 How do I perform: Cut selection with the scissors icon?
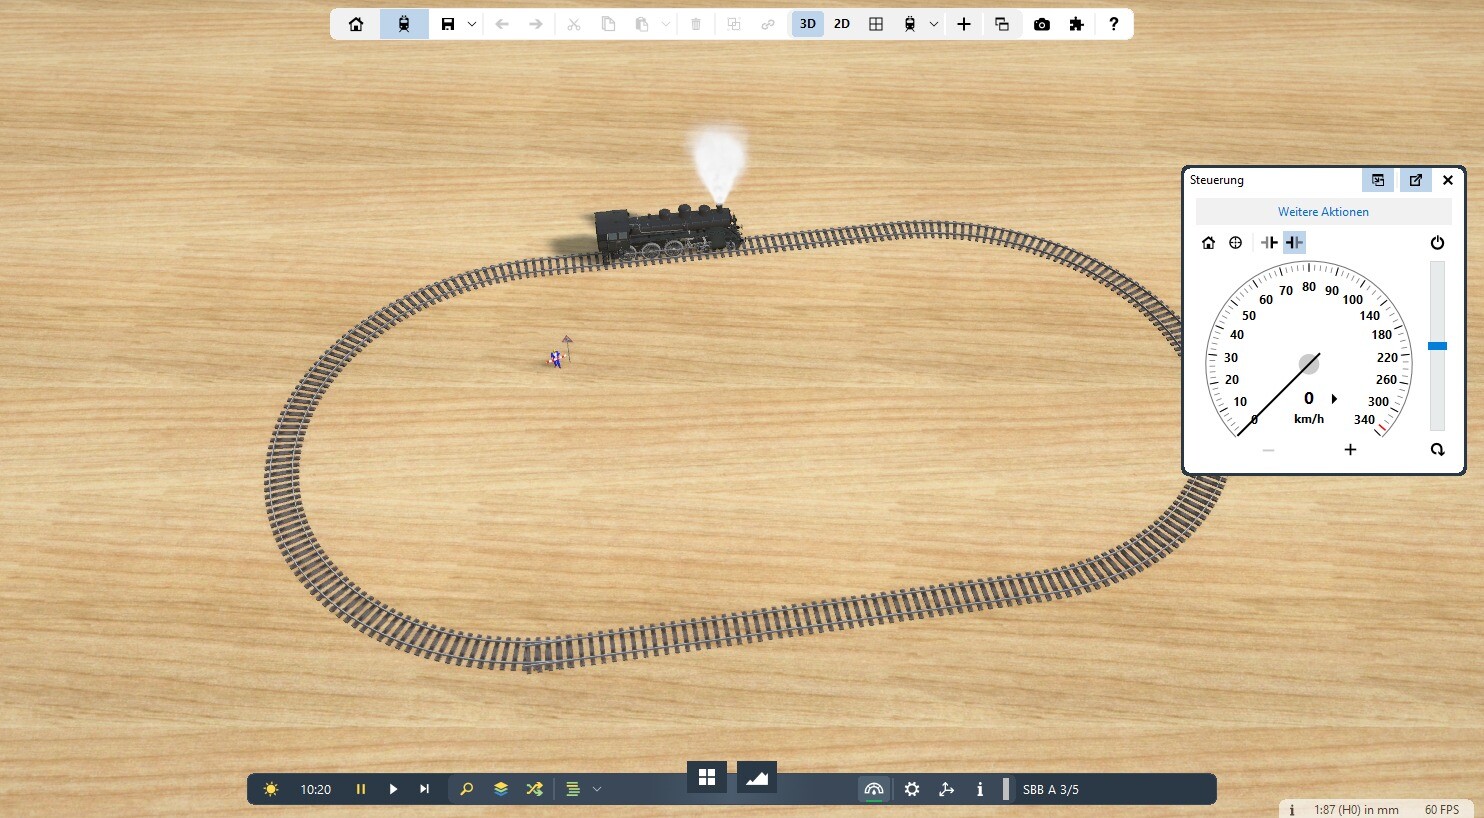574,24
